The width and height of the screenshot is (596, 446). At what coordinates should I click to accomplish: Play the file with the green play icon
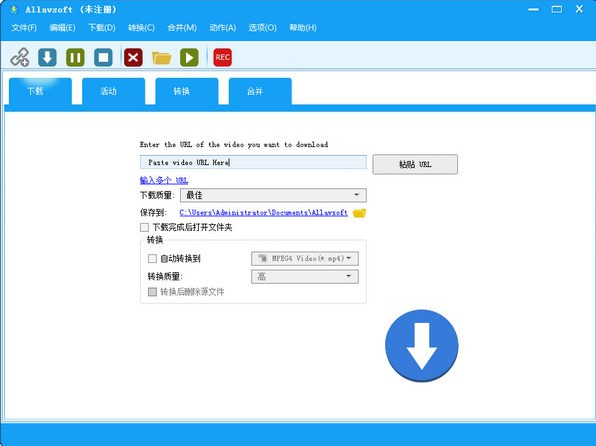189,57
